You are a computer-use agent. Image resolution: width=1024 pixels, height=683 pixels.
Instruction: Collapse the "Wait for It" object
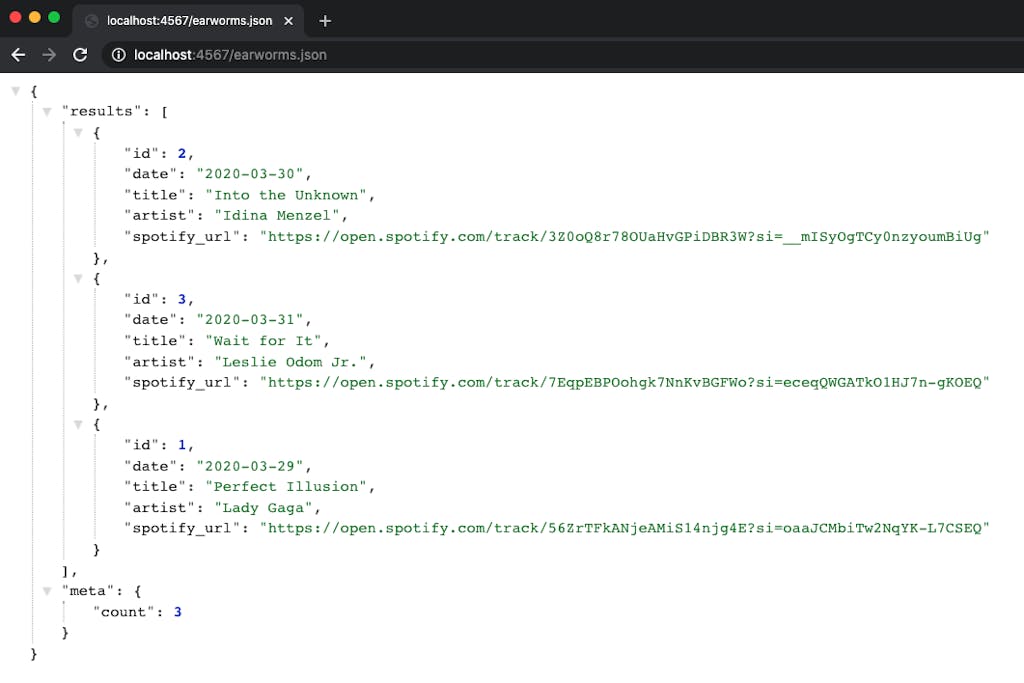coord(78,278)
